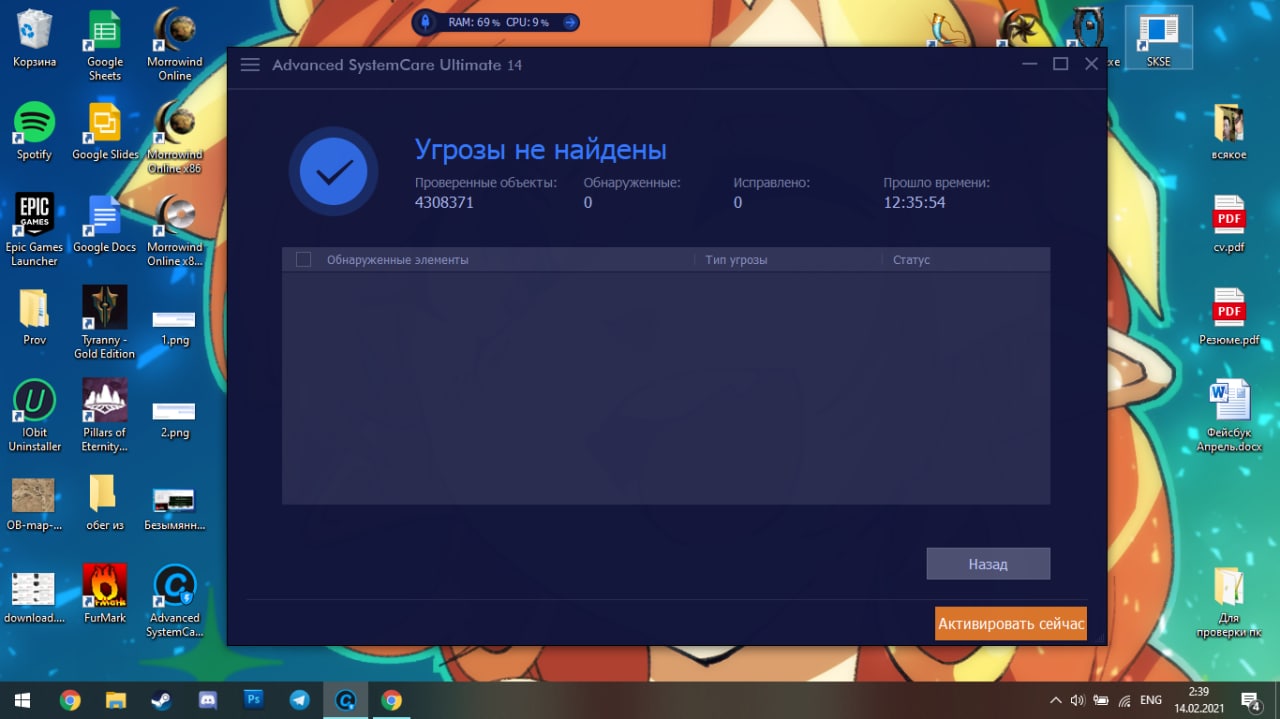Launch FurMark desktop shortcut

[x=104, y=594]
